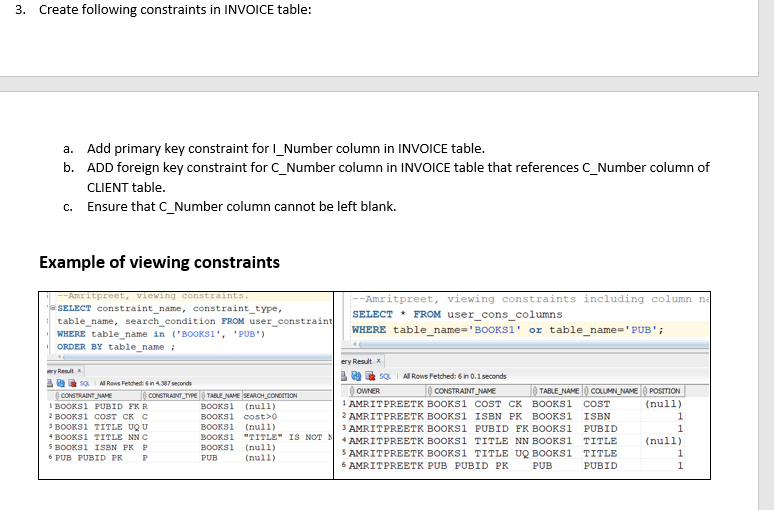Click 'BOOKS1 COST CK' in left grid
The width and height of the screenshot is (774, 510).
94,417
